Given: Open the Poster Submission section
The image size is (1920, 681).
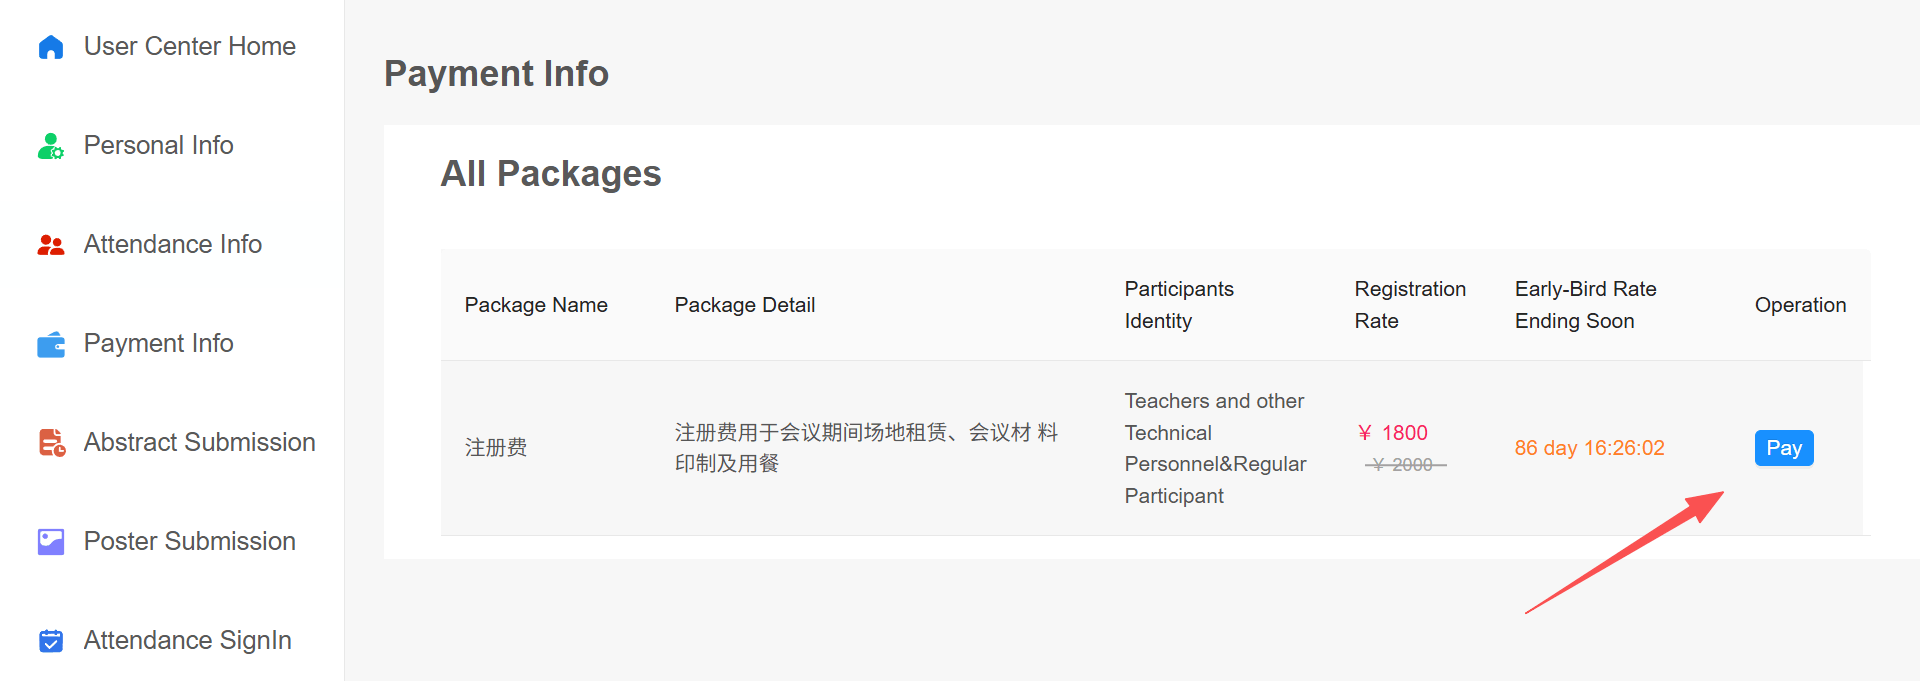Looking at the screenshot, I should pyautogui.click(x=189, y=541).
